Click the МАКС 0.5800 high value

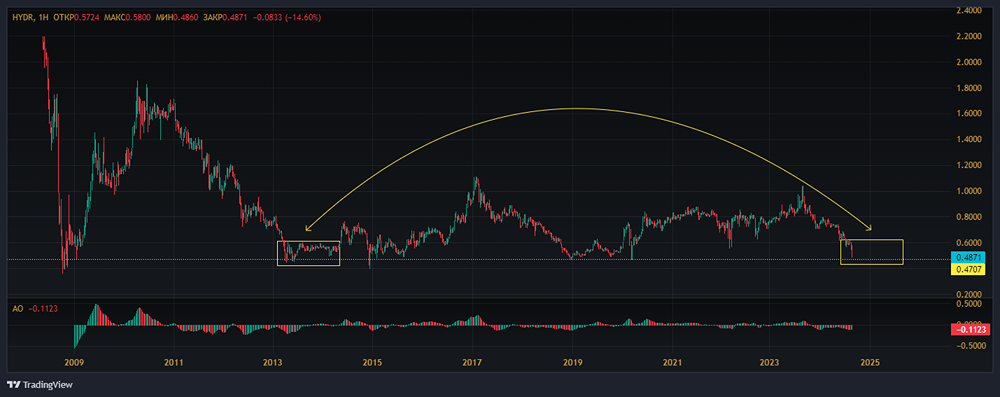point(128,17)
